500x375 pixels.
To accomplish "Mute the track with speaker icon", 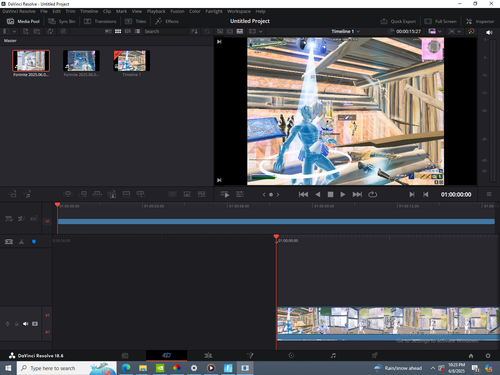I will pyautogui.click(x=25, y=324).
